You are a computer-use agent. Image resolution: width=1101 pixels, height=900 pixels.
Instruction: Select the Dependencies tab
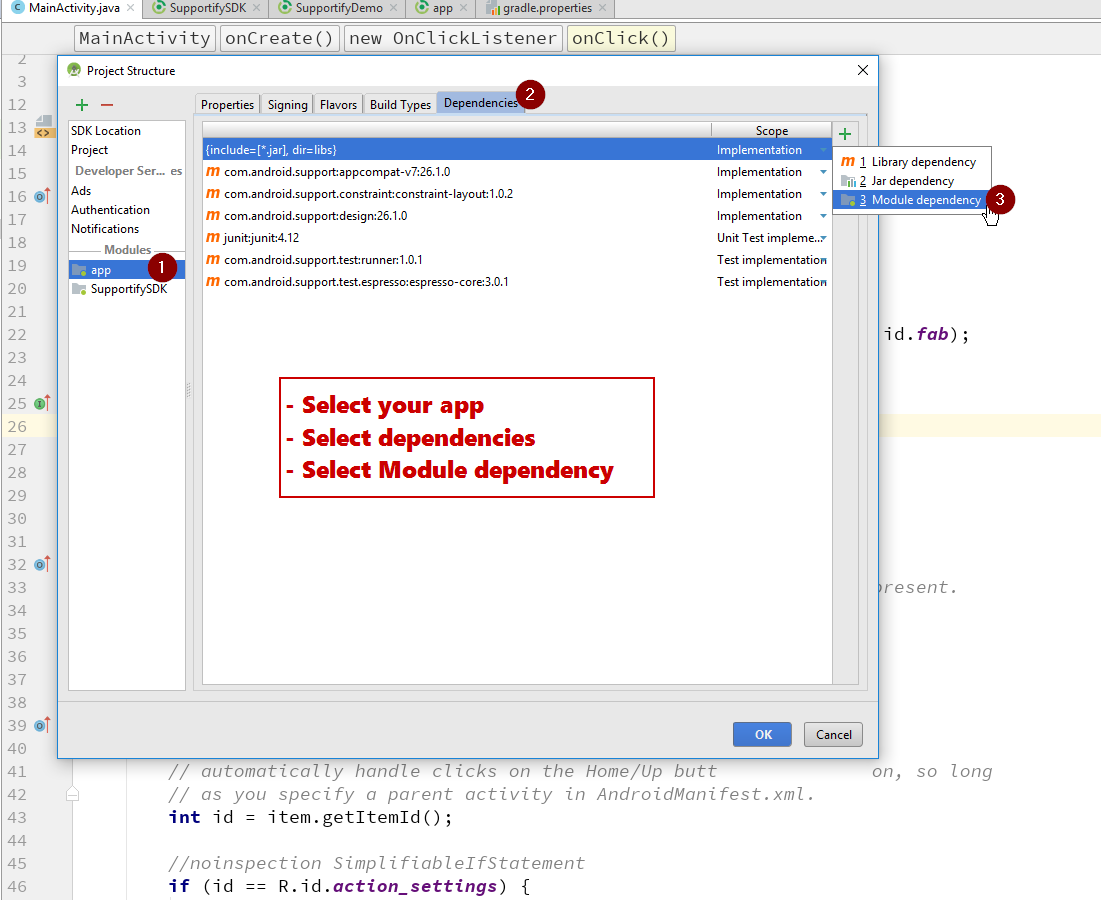point(480,102)
